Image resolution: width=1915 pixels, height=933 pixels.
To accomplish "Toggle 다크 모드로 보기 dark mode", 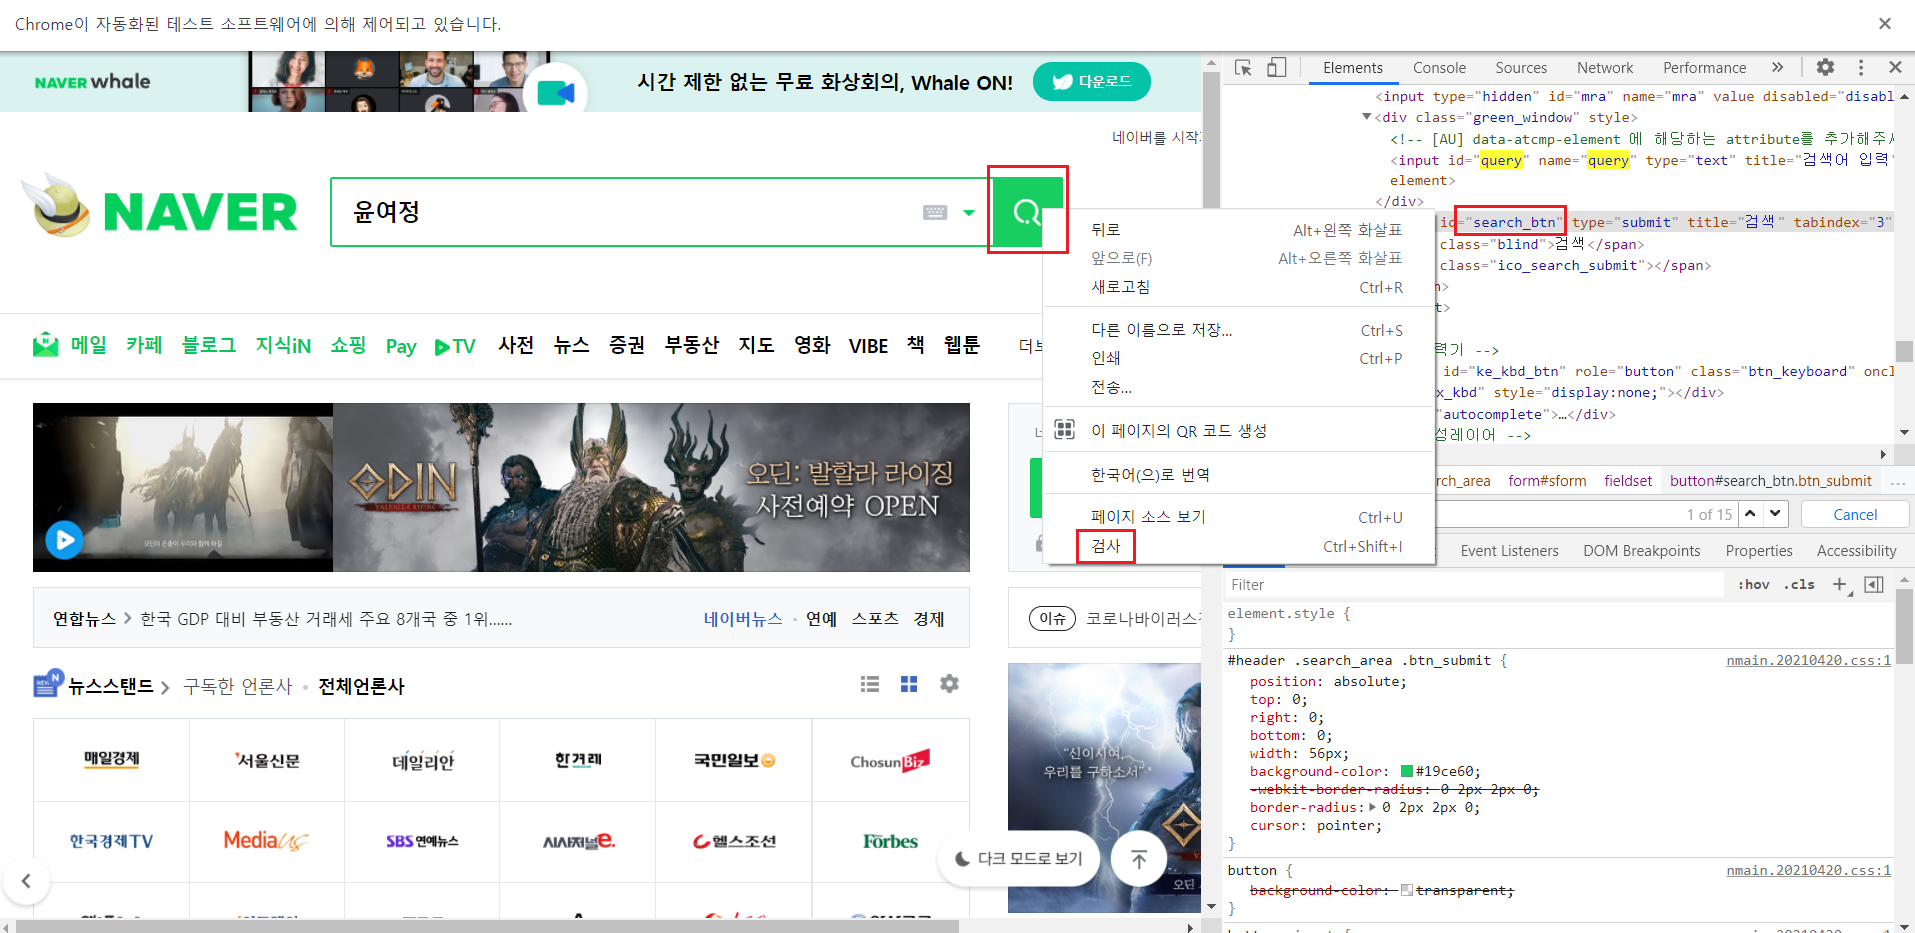I will [1019, 858].
